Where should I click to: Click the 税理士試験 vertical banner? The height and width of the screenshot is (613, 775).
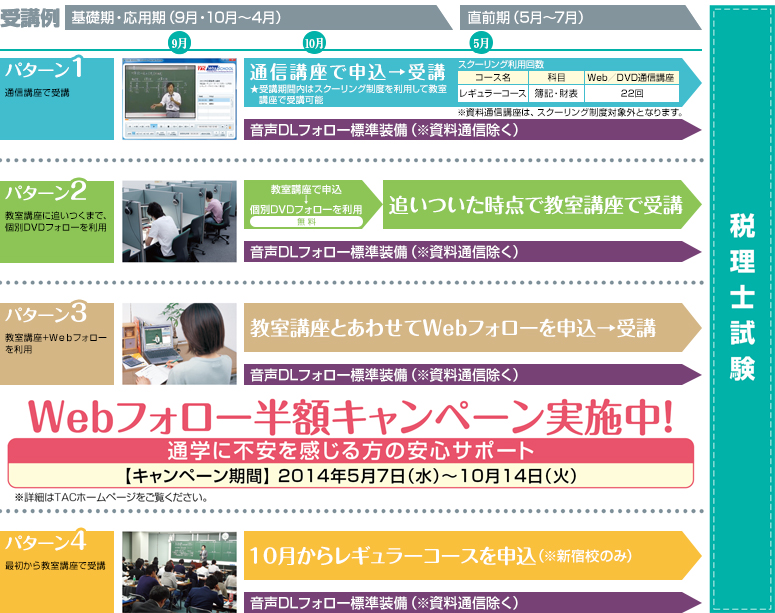pyautogui.click(x=742, y=300)
